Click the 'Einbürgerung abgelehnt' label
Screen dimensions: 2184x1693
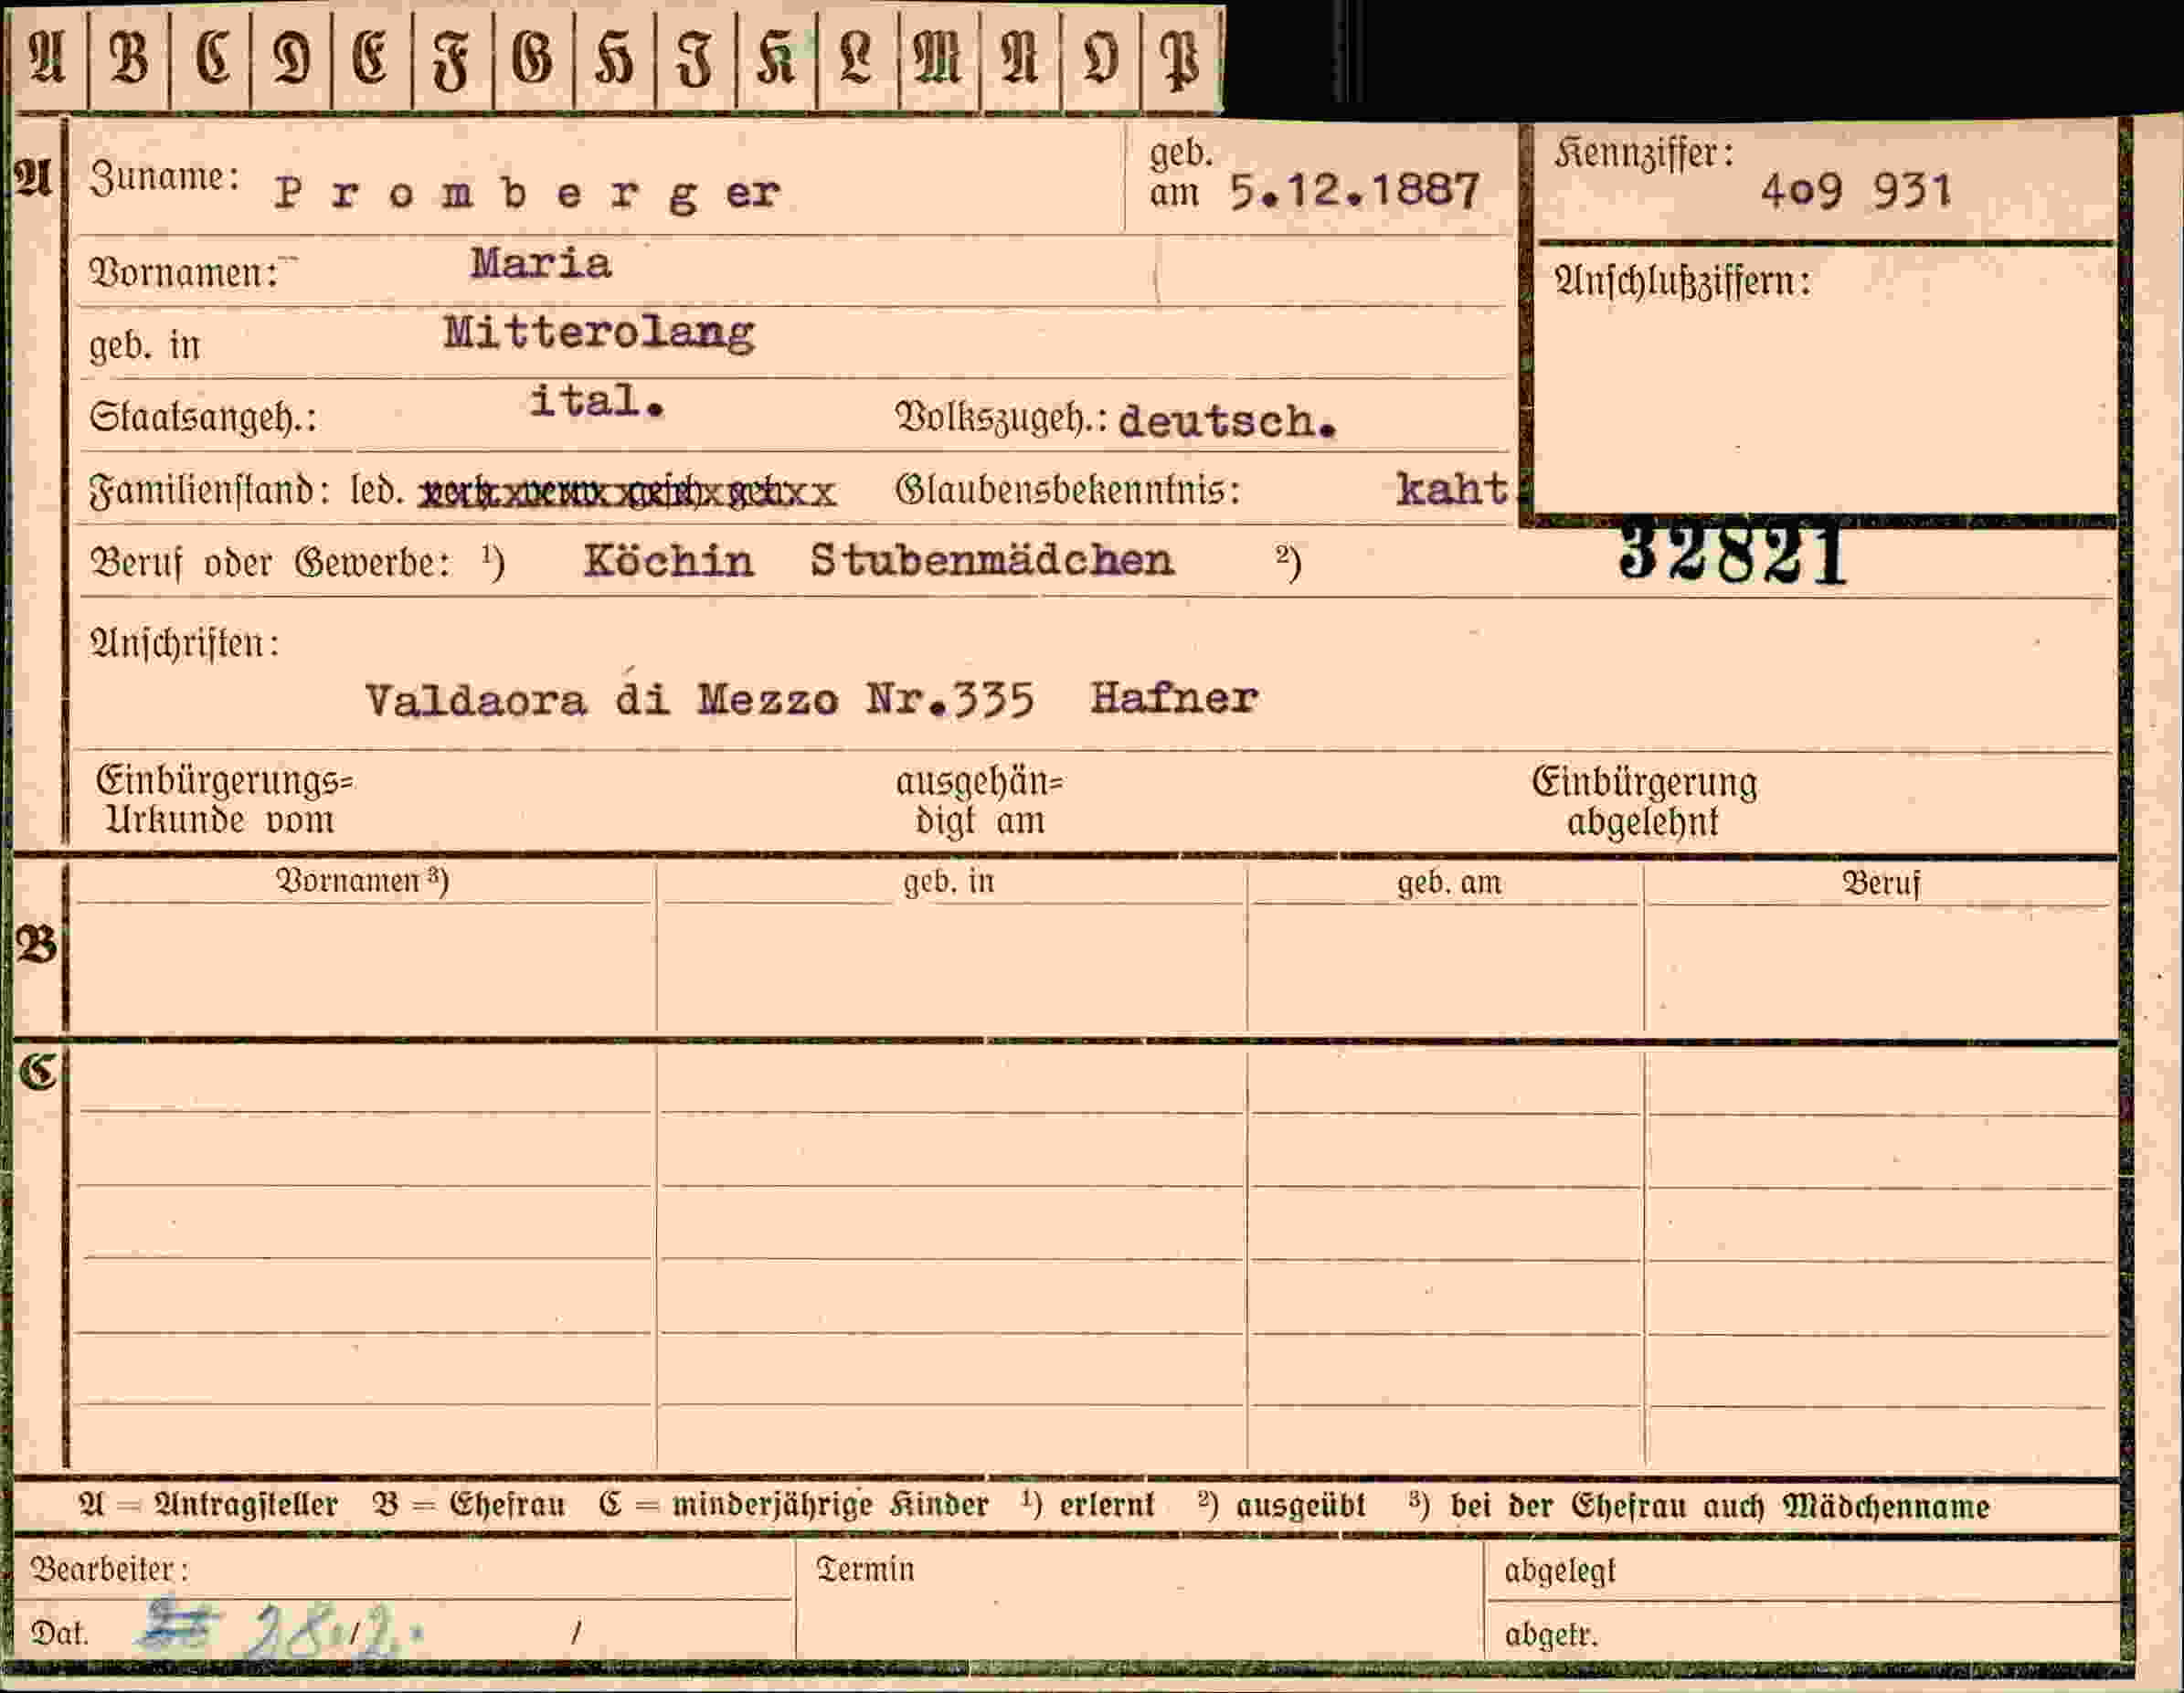[1644, 802]
